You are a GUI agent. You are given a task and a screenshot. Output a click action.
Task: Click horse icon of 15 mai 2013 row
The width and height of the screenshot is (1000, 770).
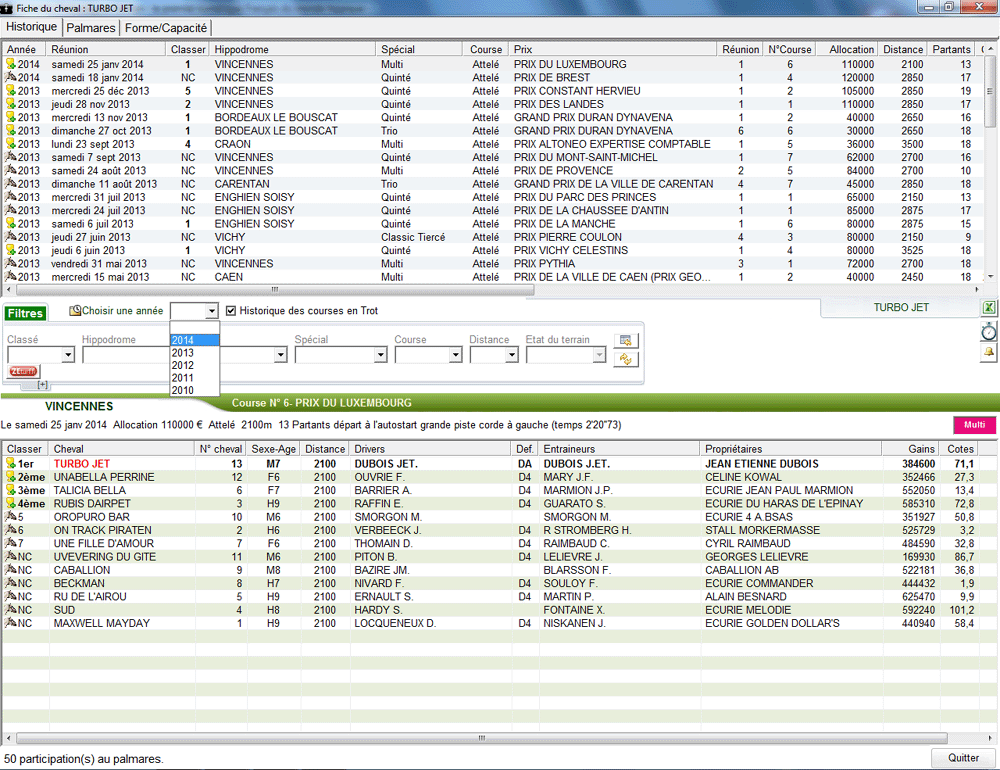point(10,276)
